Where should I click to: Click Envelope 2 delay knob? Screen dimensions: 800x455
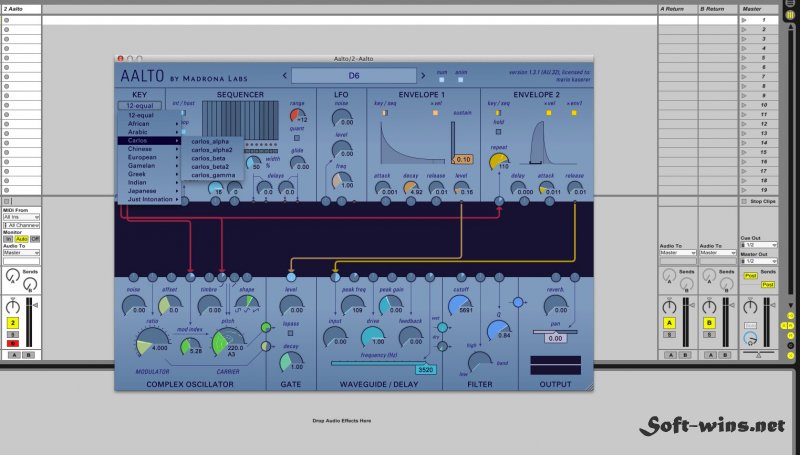click(x=518, y=188)
